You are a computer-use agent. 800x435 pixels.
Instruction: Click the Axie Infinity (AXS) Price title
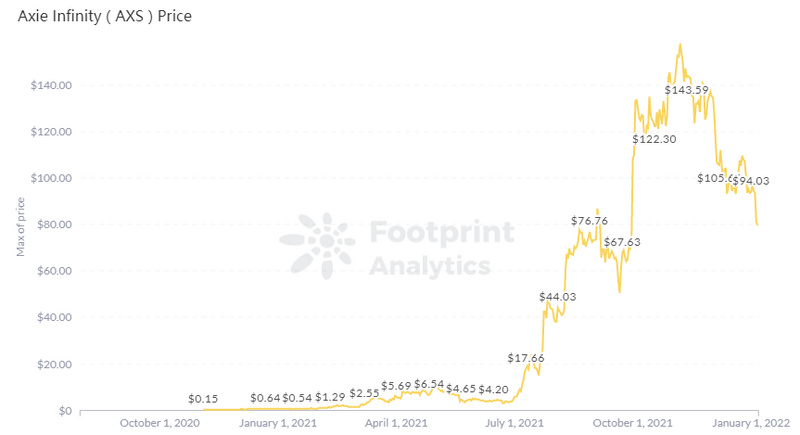(x=105, y=16)
